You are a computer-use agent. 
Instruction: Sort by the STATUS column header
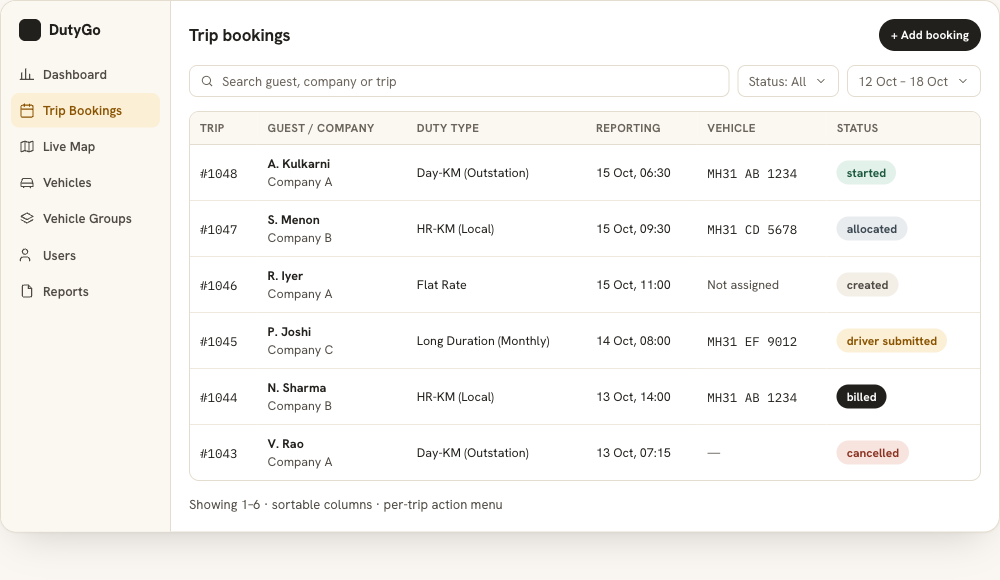[857, 128]
